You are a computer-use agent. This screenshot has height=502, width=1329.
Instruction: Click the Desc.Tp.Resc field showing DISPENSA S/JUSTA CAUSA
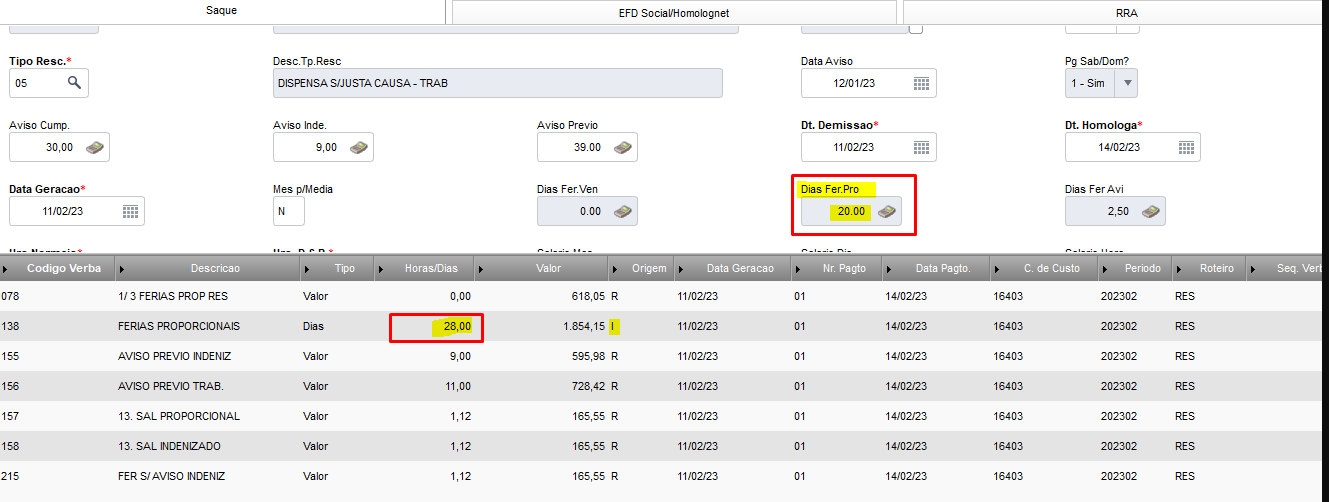coord(498,83)
